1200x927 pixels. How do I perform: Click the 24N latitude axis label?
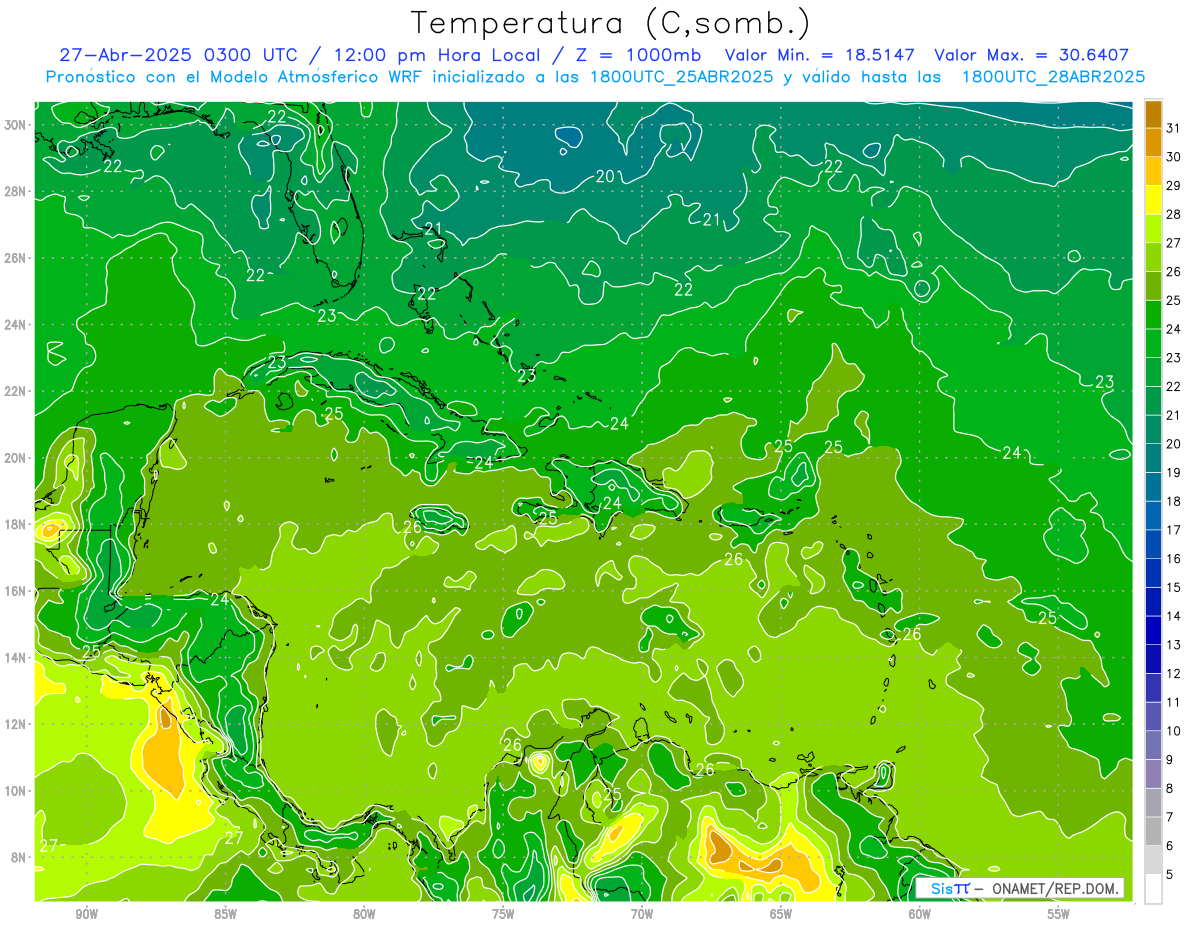(x=14, y=325)
